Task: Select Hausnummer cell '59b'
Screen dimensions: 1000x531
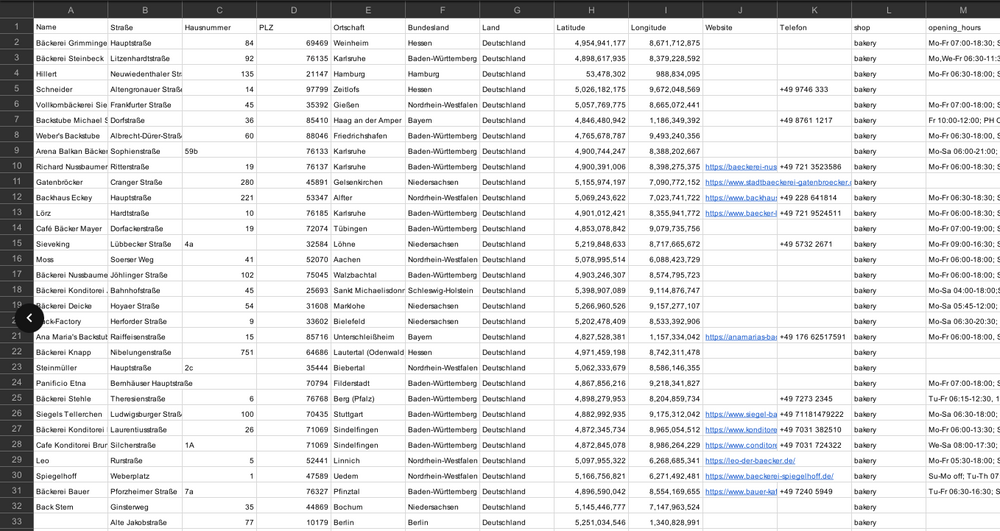Action: click(x=219, y=151)
